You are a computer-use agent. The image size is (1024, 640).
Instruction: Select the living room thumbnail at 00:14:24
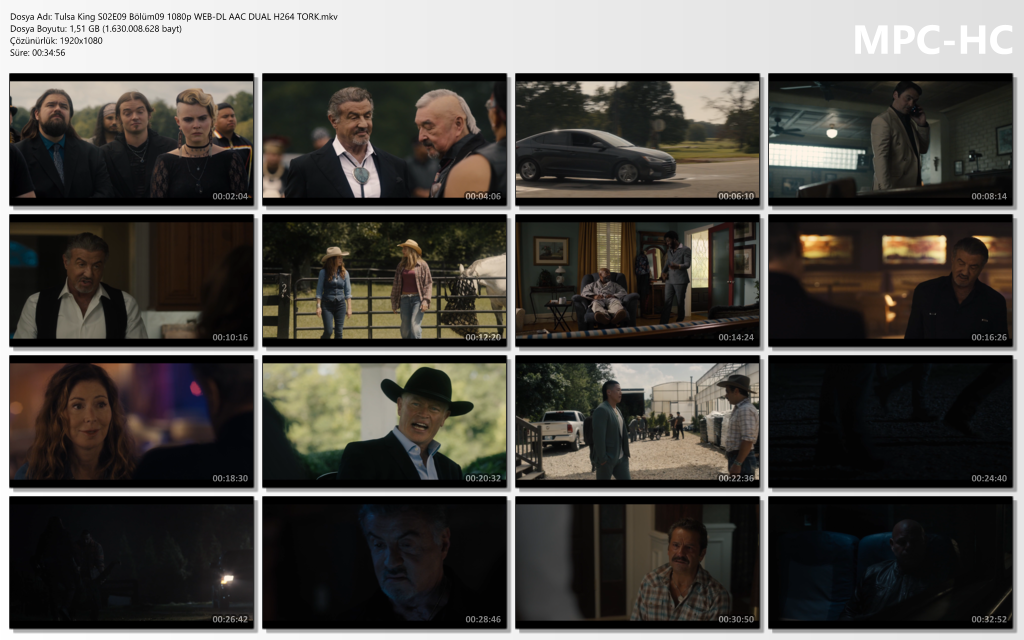point(637,280)
